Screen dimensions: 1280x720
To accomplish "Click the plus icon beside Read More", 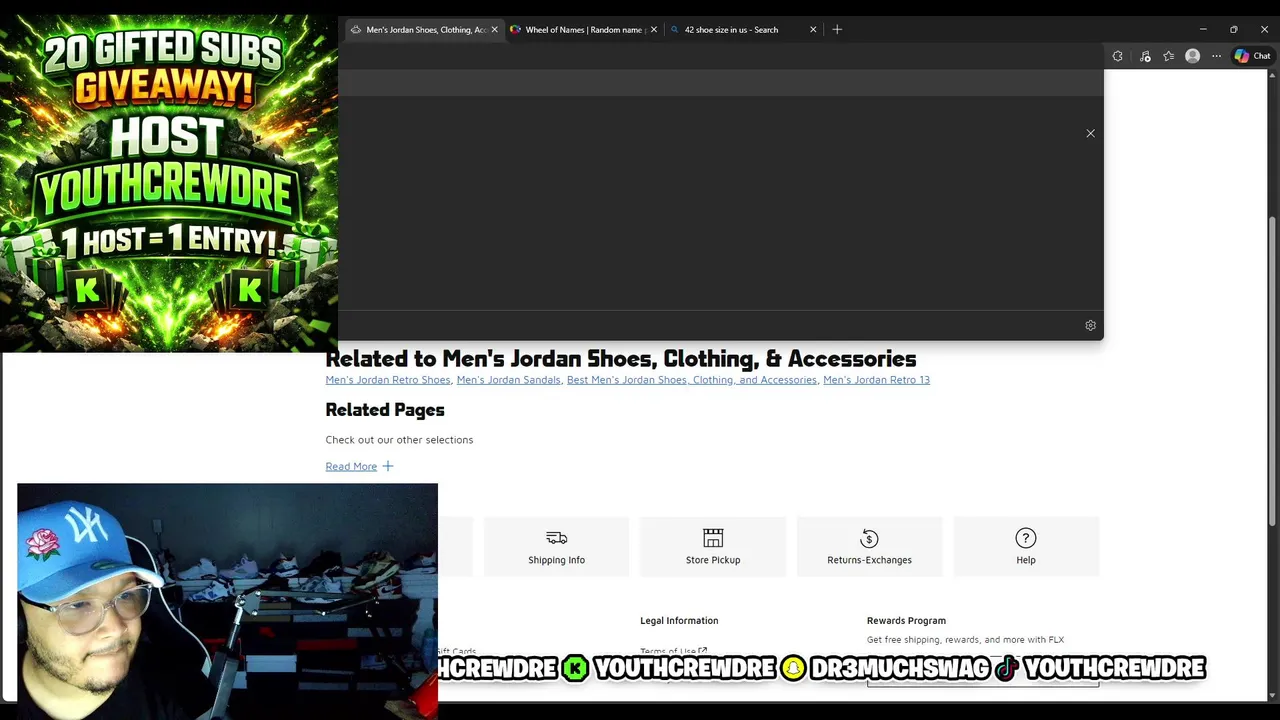I will click(x=388, y=466).
